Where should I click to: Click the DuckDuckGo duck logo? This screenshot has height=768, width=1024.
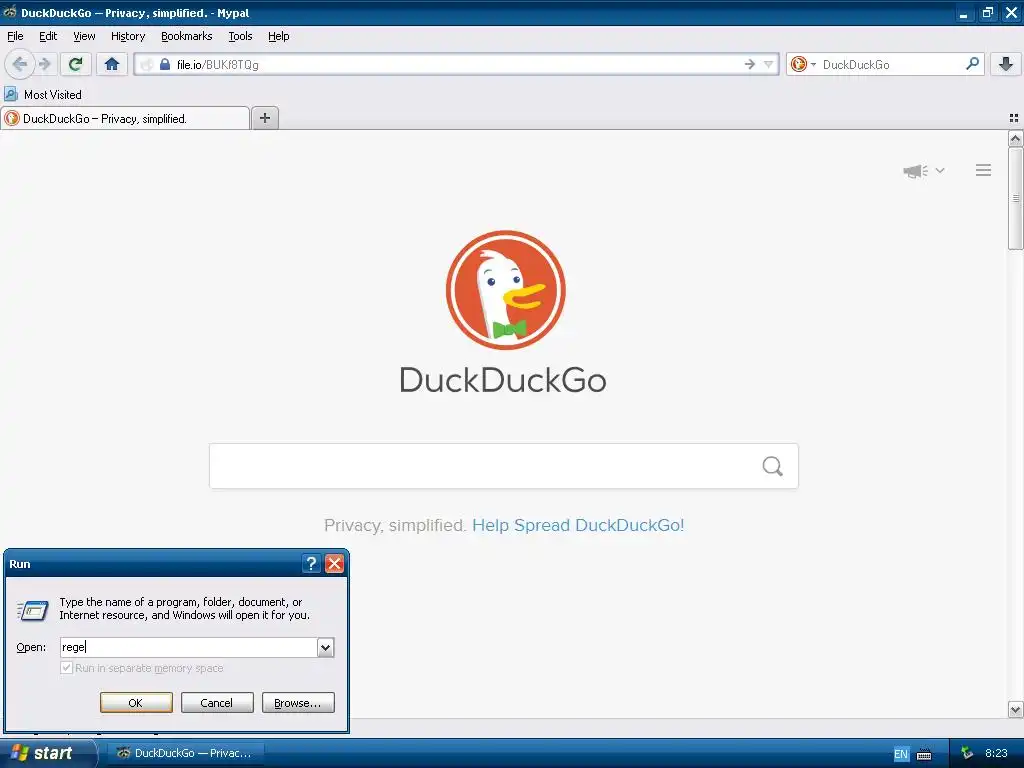click(505, 290)
